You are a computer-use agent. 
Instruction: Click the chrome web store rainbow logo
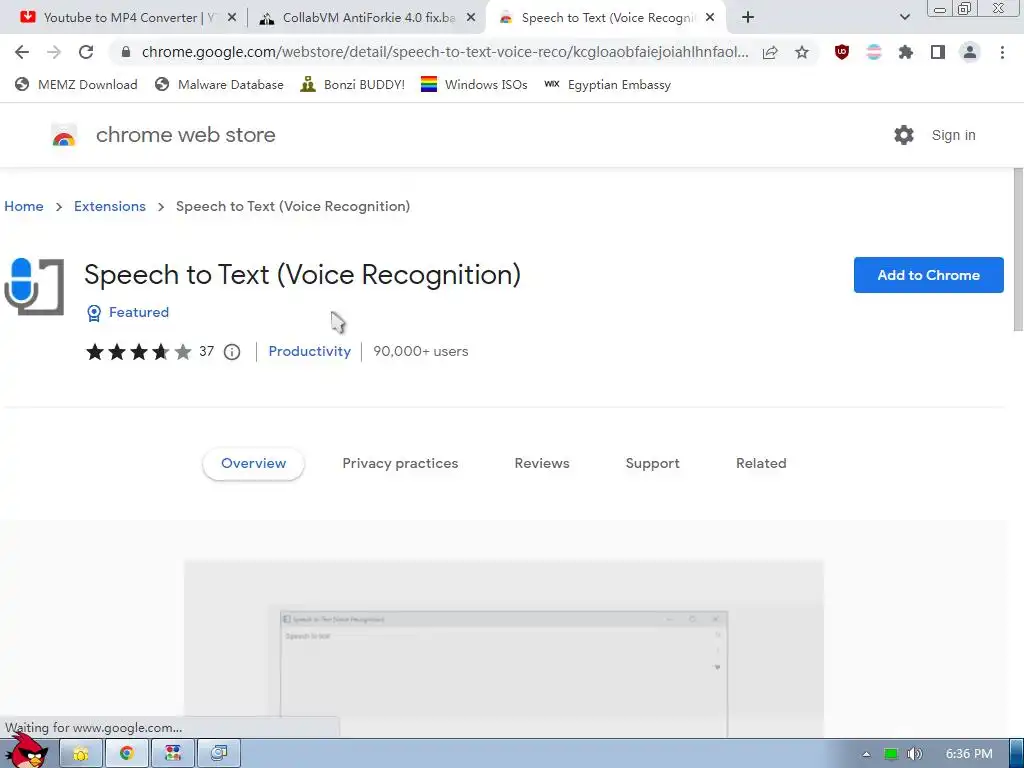(x=64, y=135)
